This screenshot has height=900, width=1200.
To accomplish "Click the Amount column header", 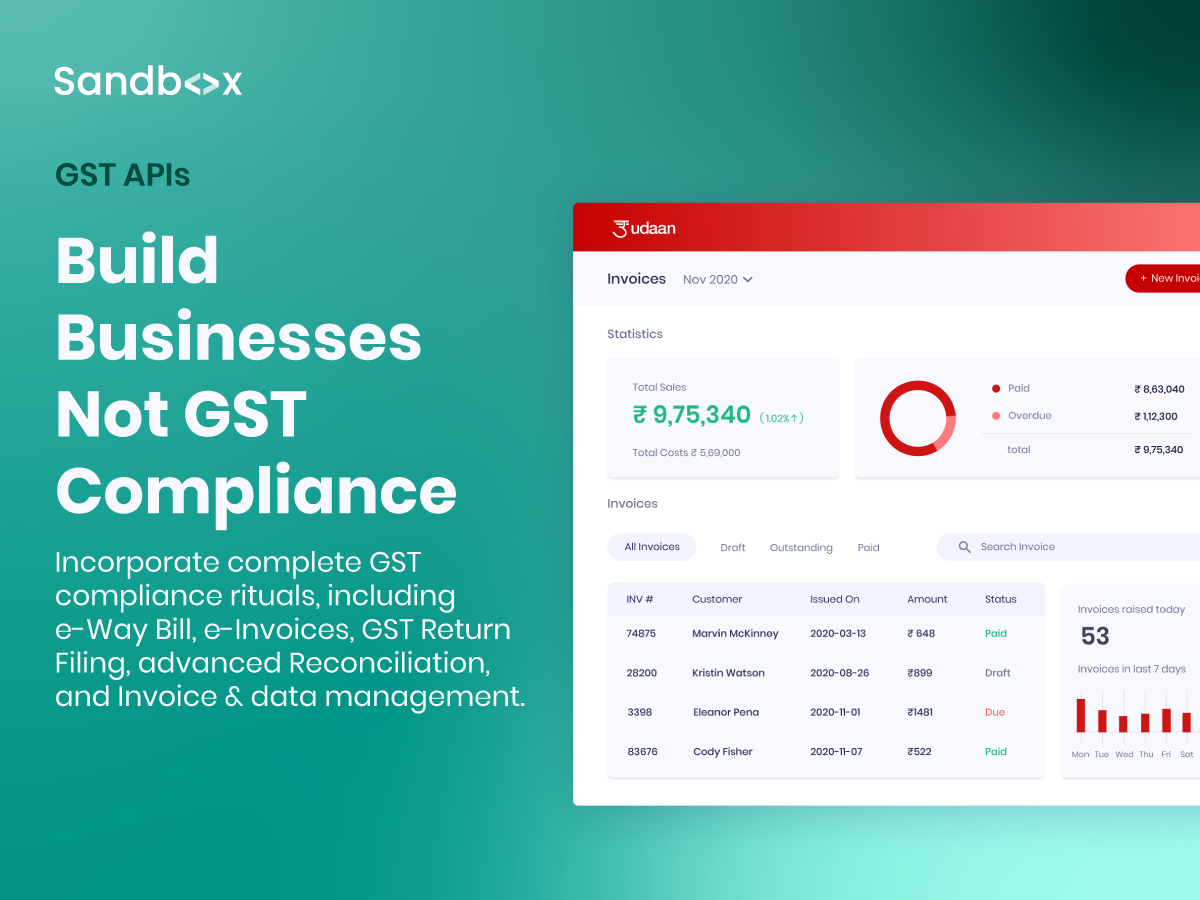I will [x=927, y=600].
